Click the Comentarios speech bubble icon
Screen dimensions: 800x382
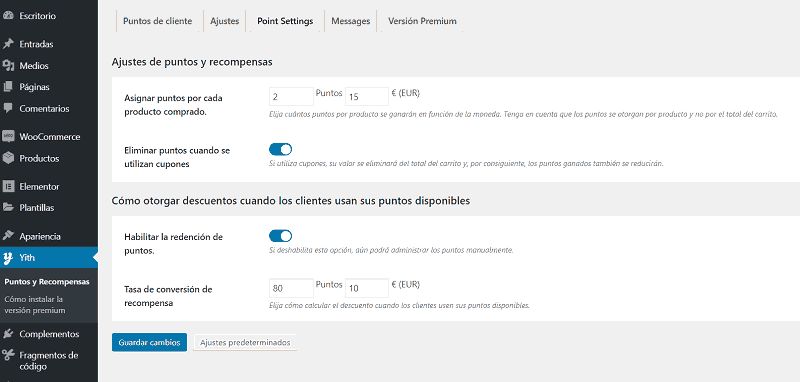pyautogui.click(x=8, y=109)
